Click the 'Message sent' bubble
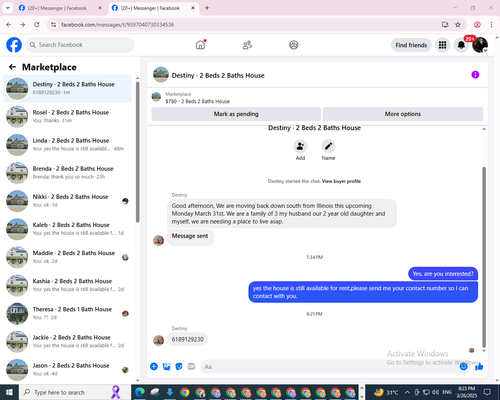The image size is (500, 400). (190, 236)
